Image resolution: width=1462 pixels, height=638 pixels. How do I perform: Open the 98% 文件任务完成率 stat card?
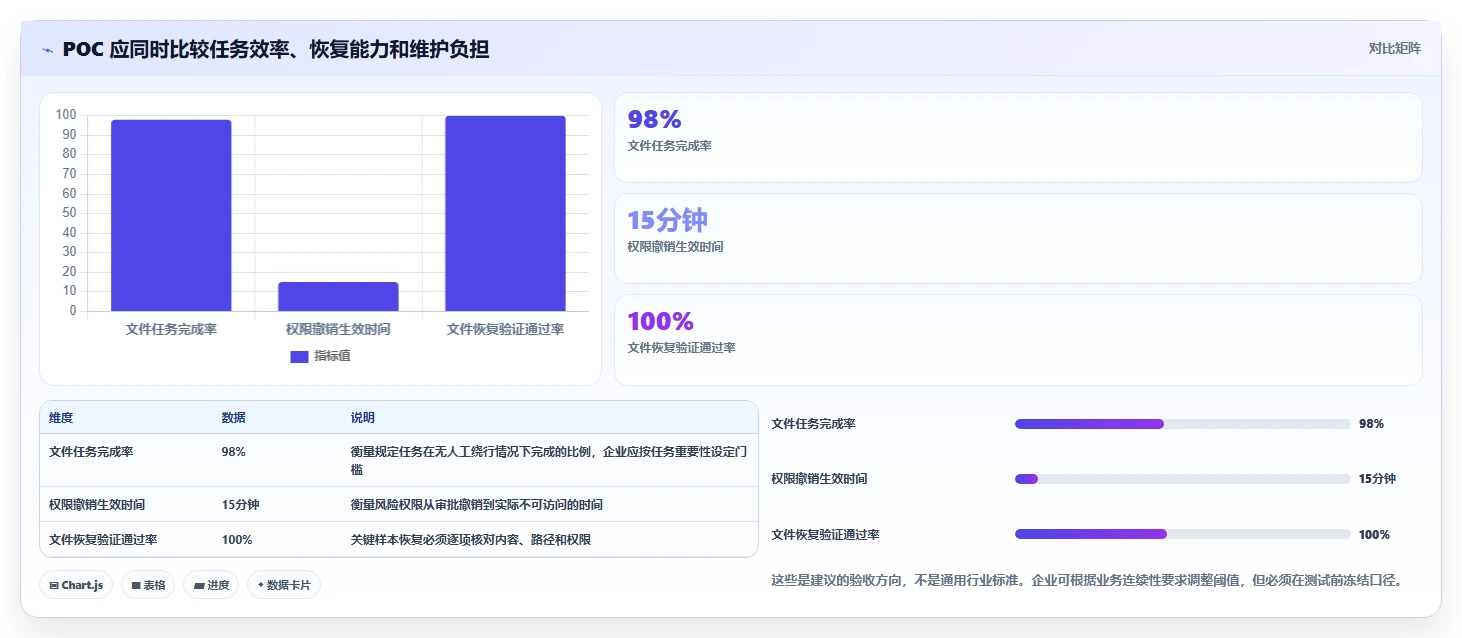(1018, 137)
